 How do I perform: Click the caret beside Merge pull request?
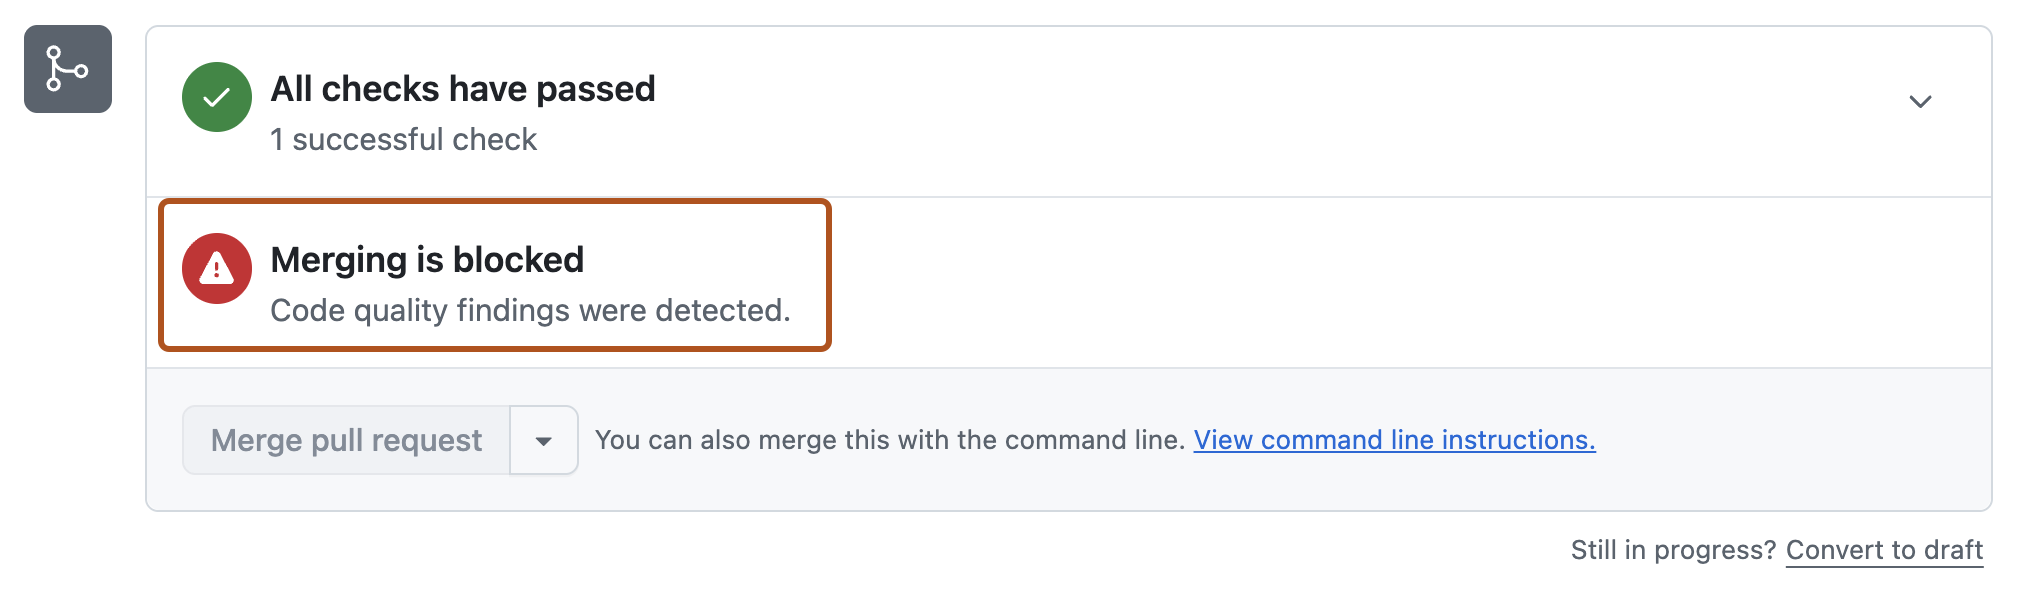543,440
